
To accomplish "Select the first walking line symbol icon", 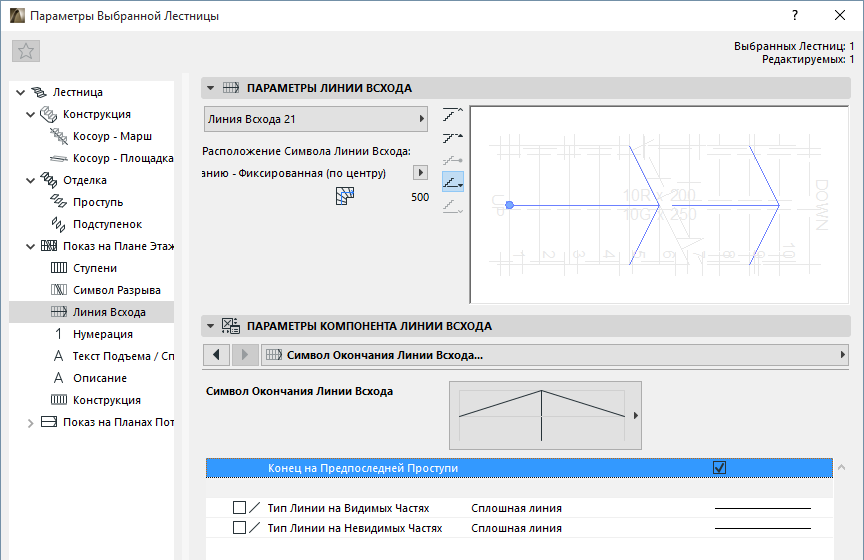I will 453,115.
